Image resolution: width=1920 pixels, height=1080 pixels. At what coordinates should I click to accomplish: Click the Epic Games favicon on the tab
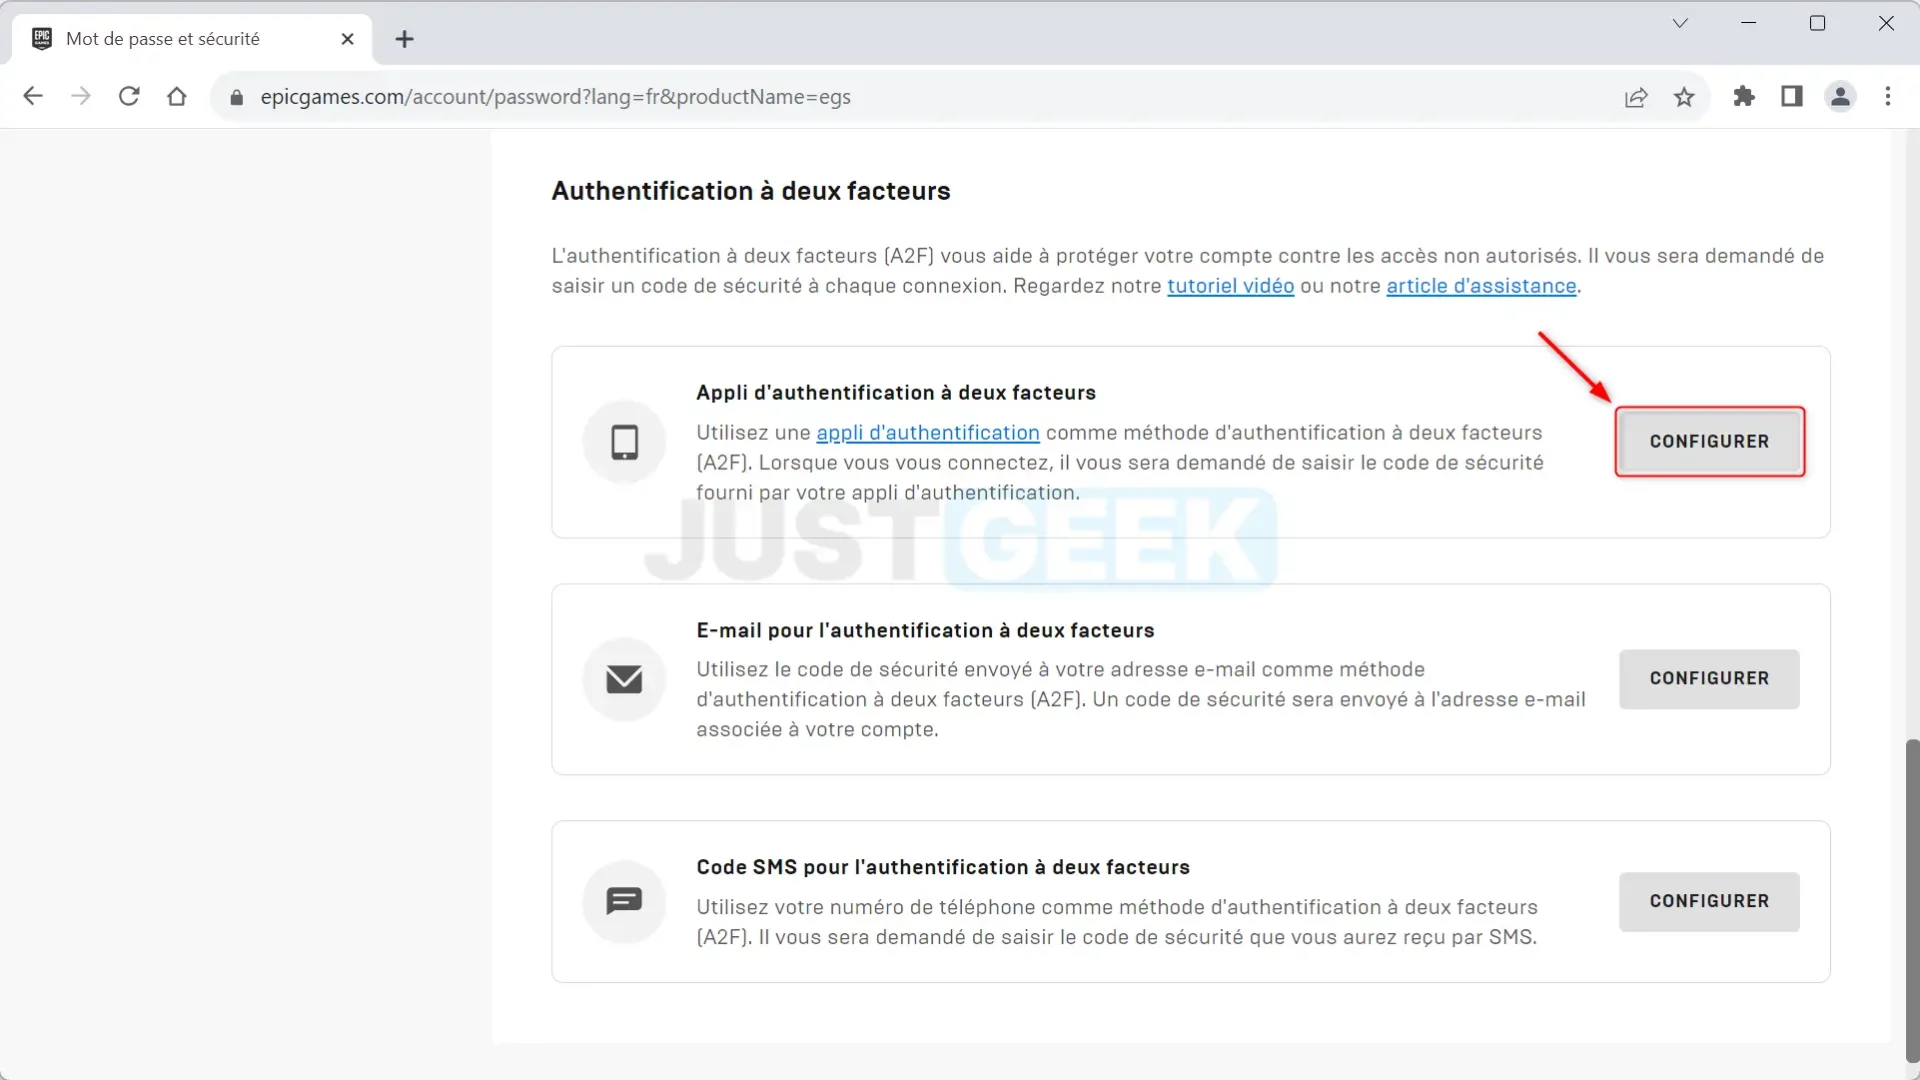click(x=42, y=39)
